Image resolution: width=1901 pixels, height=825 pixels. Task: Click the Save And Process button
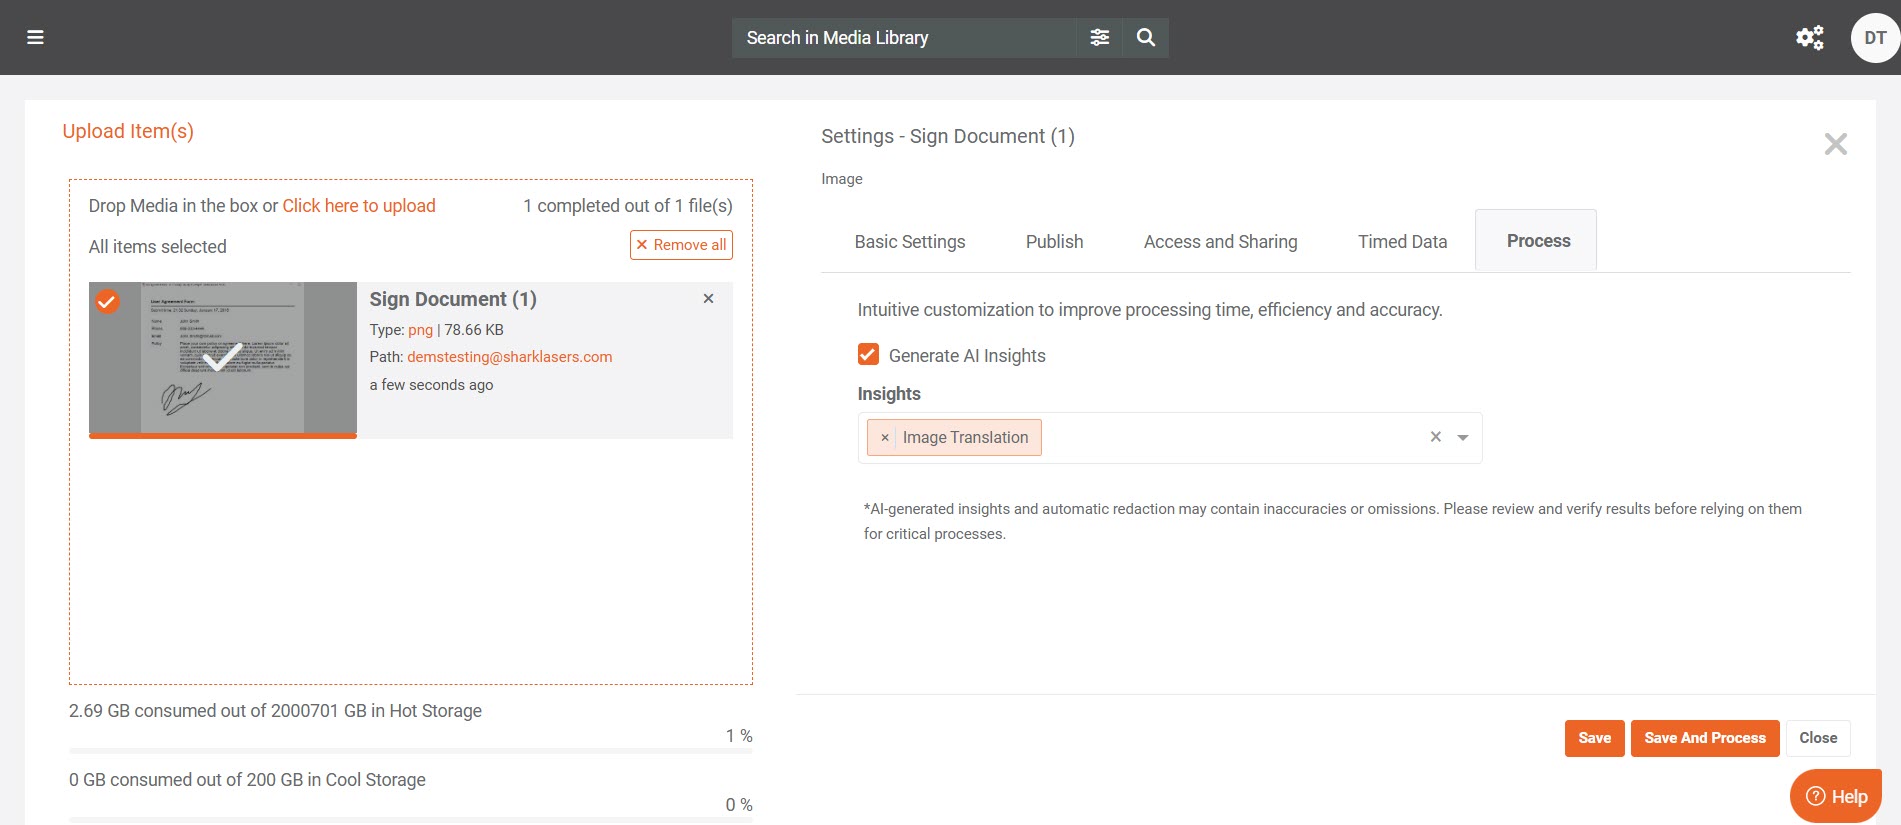1704,738
